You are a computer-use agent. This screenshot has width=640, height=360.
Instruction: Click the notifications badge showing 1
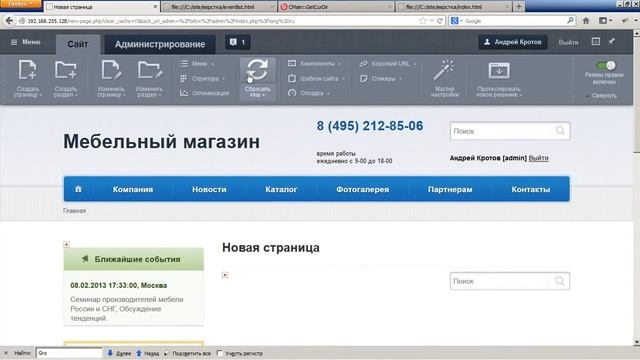(238, 42)
